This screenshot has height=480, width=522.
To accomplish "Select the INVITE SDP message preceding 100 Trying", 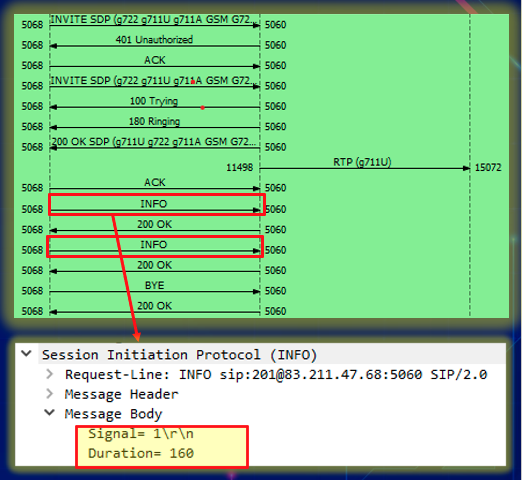I will [x=154, y=81].
